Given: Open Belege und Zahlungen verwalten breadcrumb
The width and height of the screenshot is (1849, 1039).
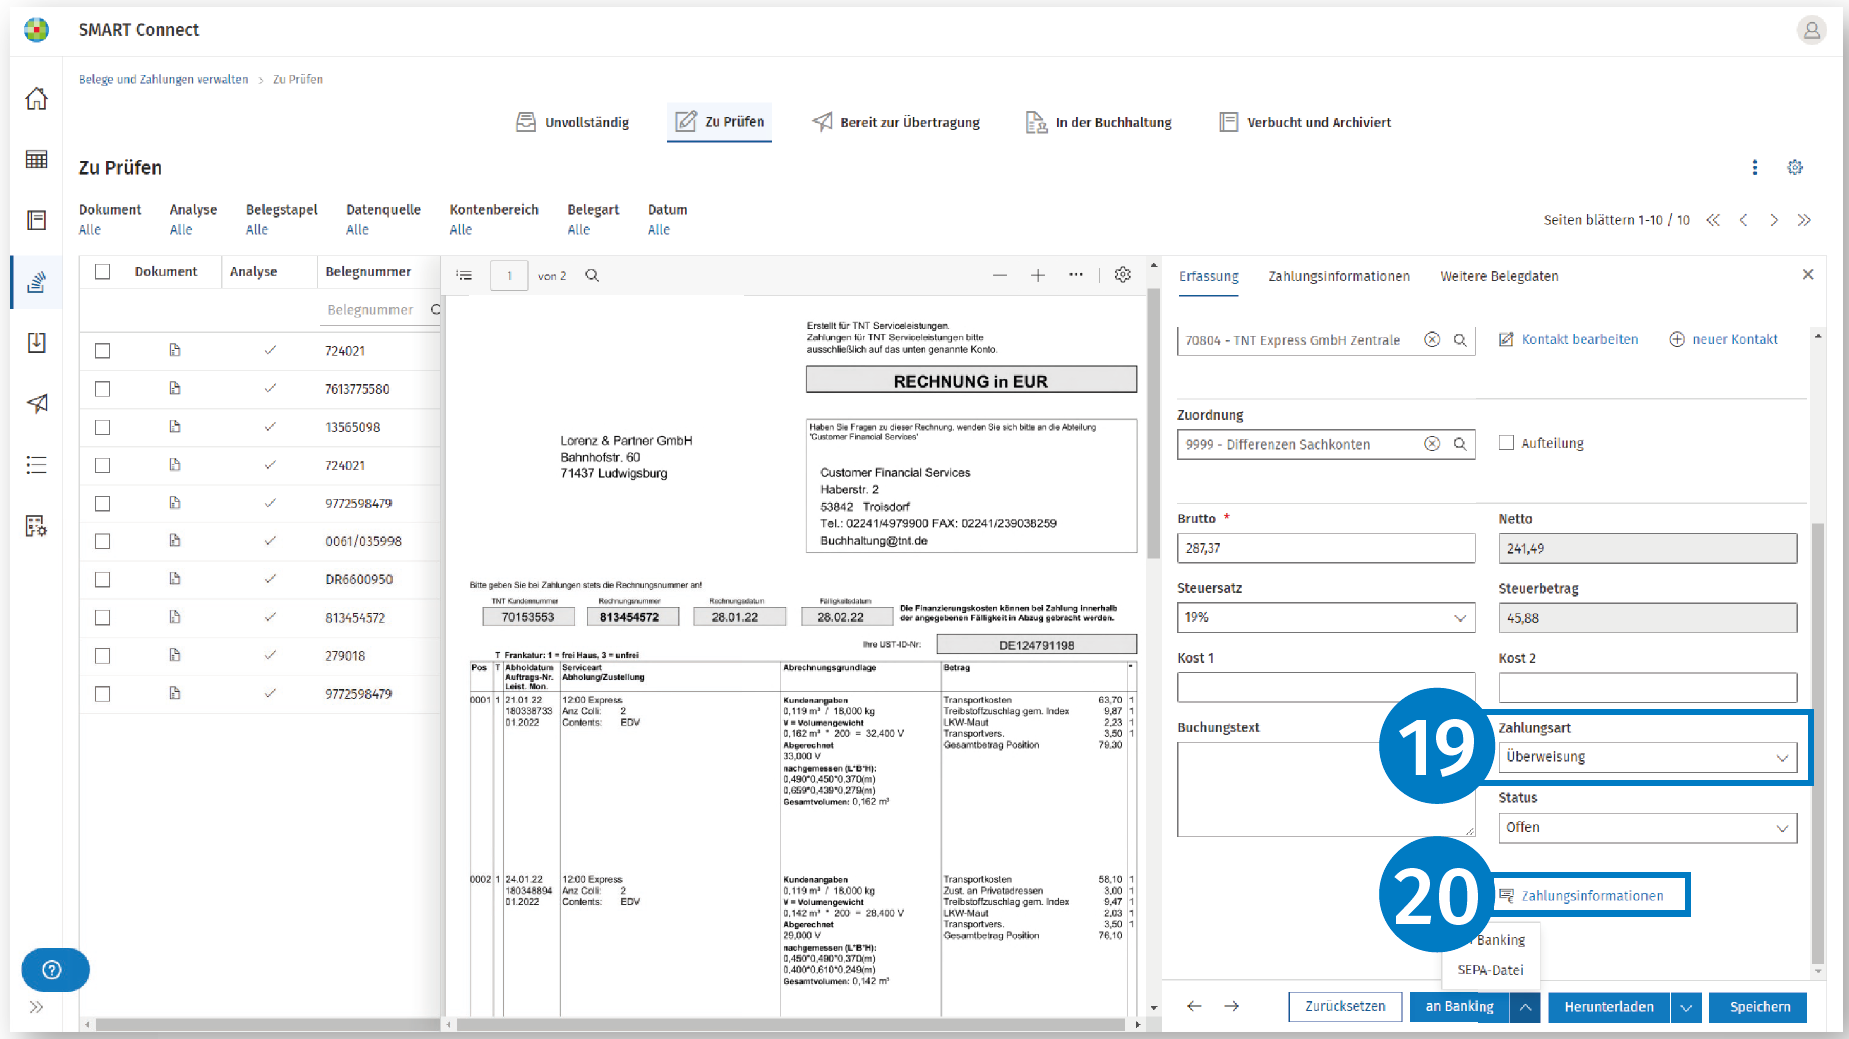Looking at the screenshot, I should (163, 79).
